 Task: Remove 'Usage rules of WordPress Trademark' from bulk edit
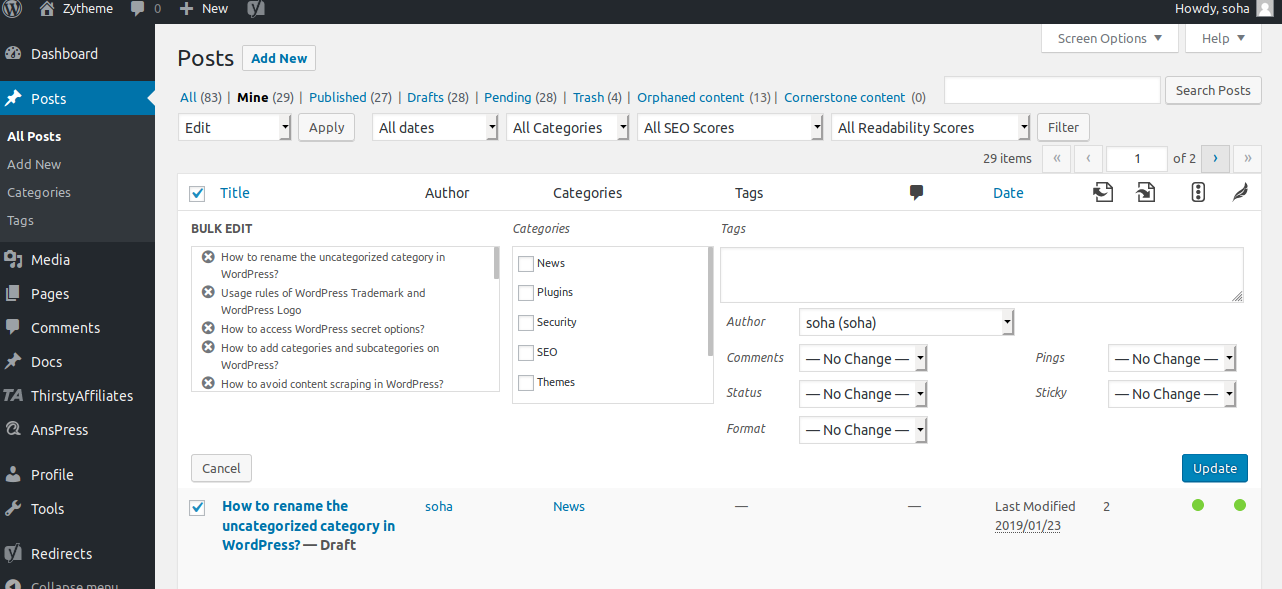[x=208, y=293]
